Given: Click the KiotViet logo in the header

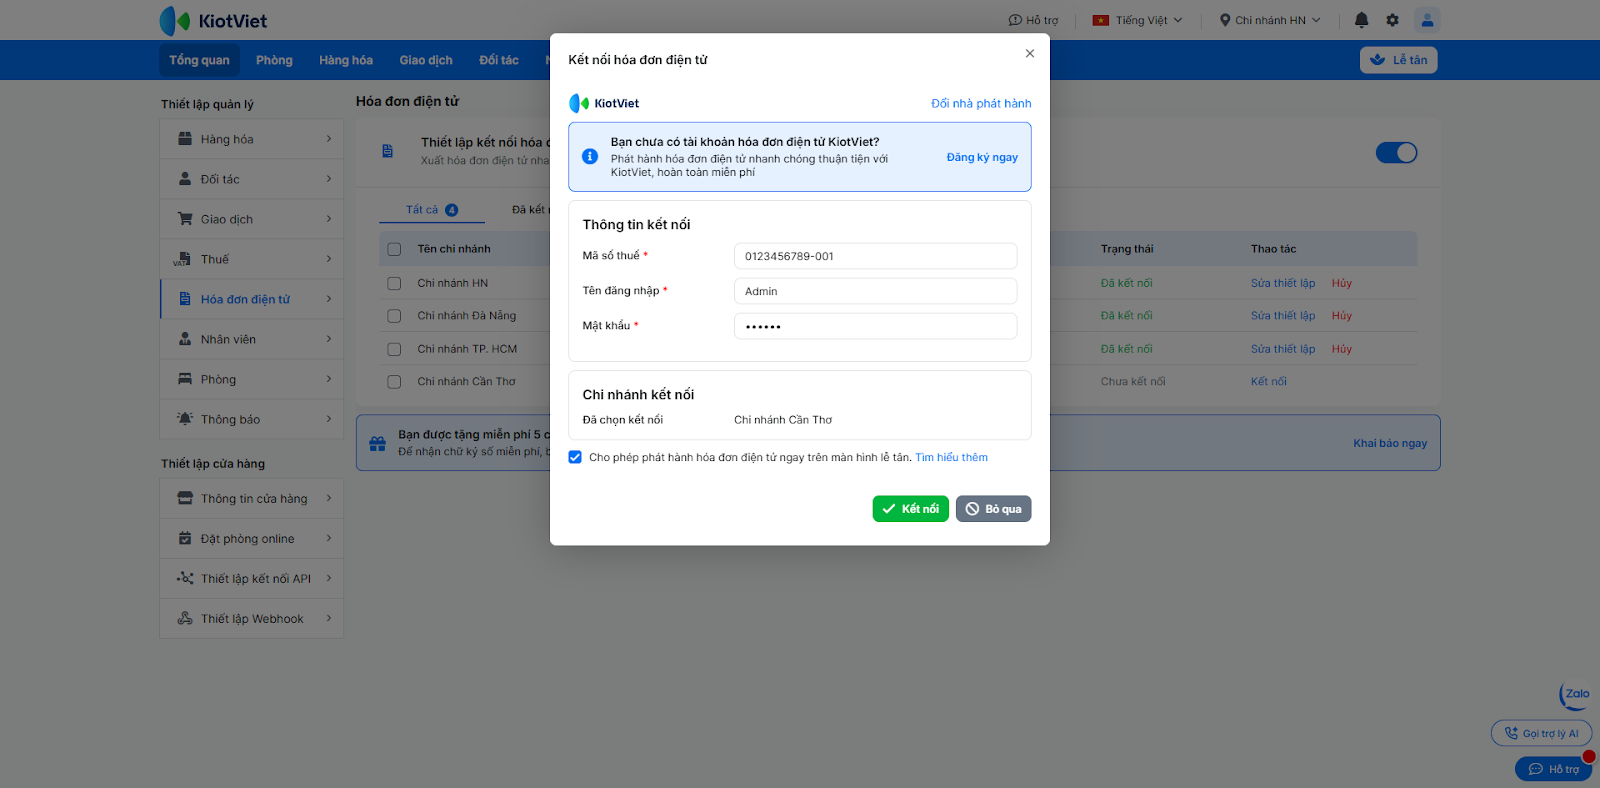Looking at the screenshot, I should (213, 21).
